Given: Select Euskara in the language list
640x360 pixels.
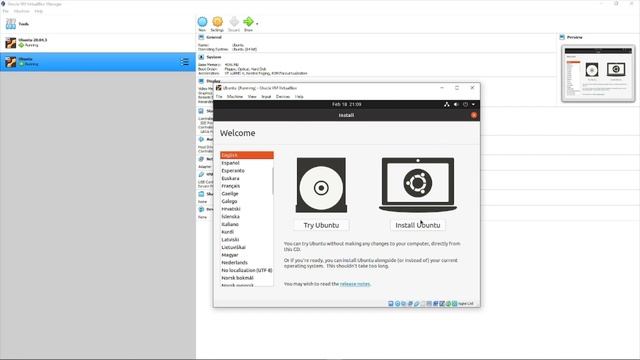Looking at the screenshot, I should (247, 178).
